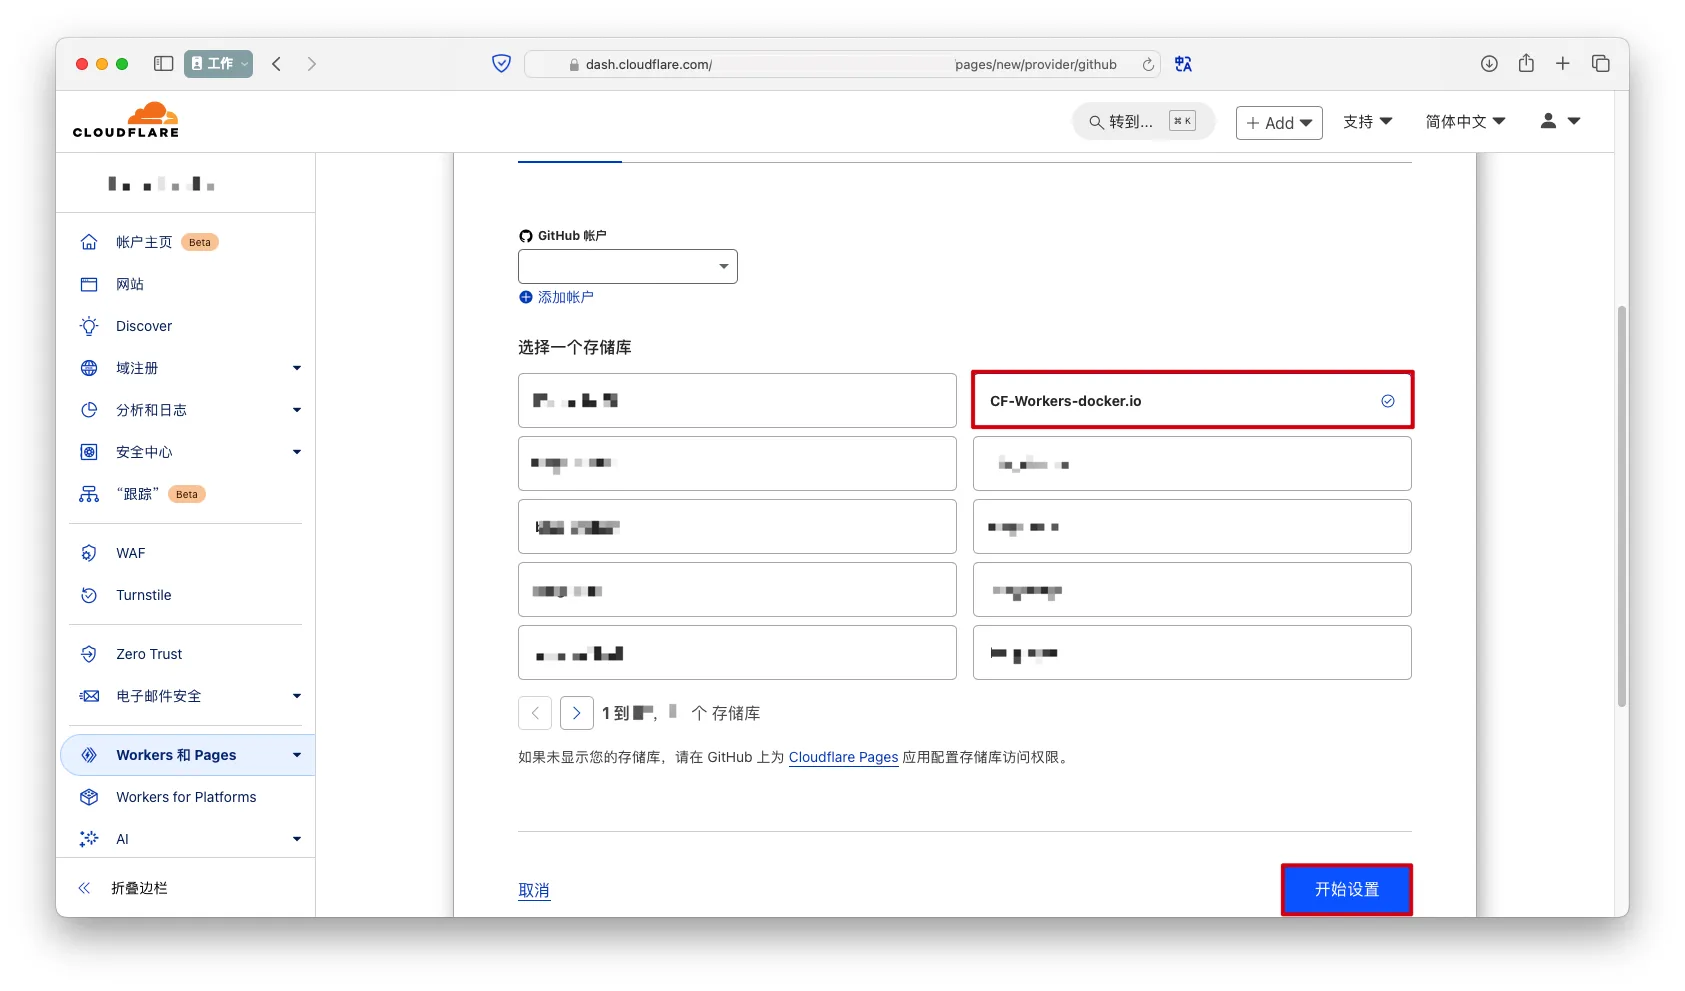
Task: Open 网站 in the sidebar
Action: 130,284
